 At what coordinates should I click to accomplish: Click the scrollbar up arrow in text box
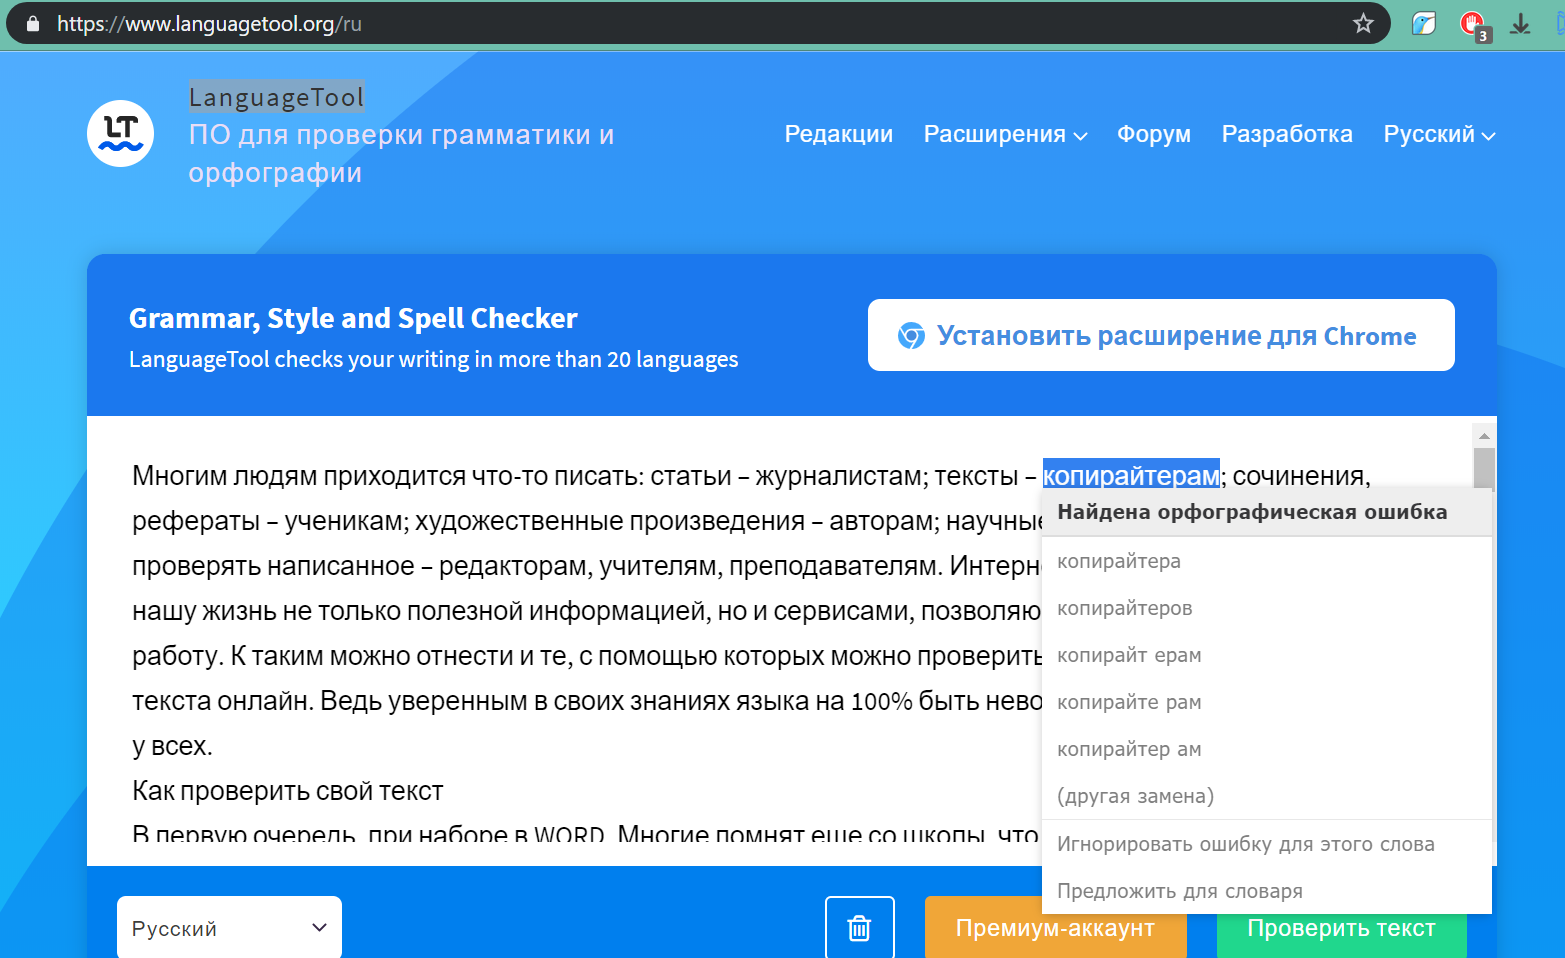point(1484,436)
